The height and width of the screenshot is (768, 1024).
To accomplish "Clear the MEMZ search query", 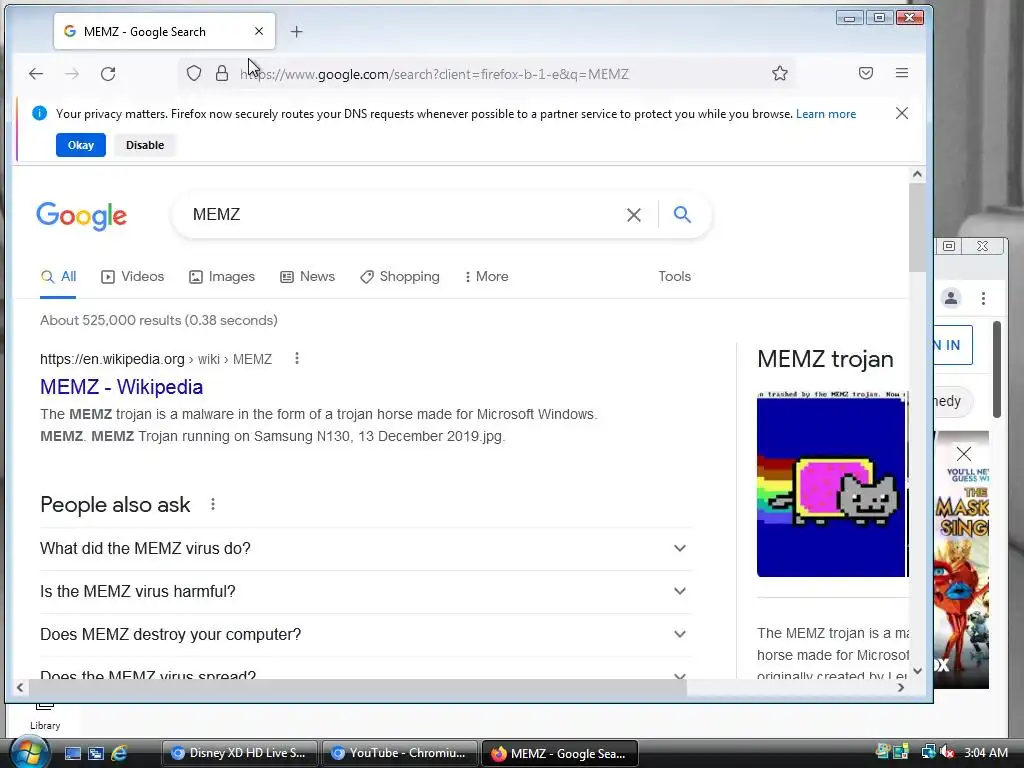I will click(x=633, y=215).
